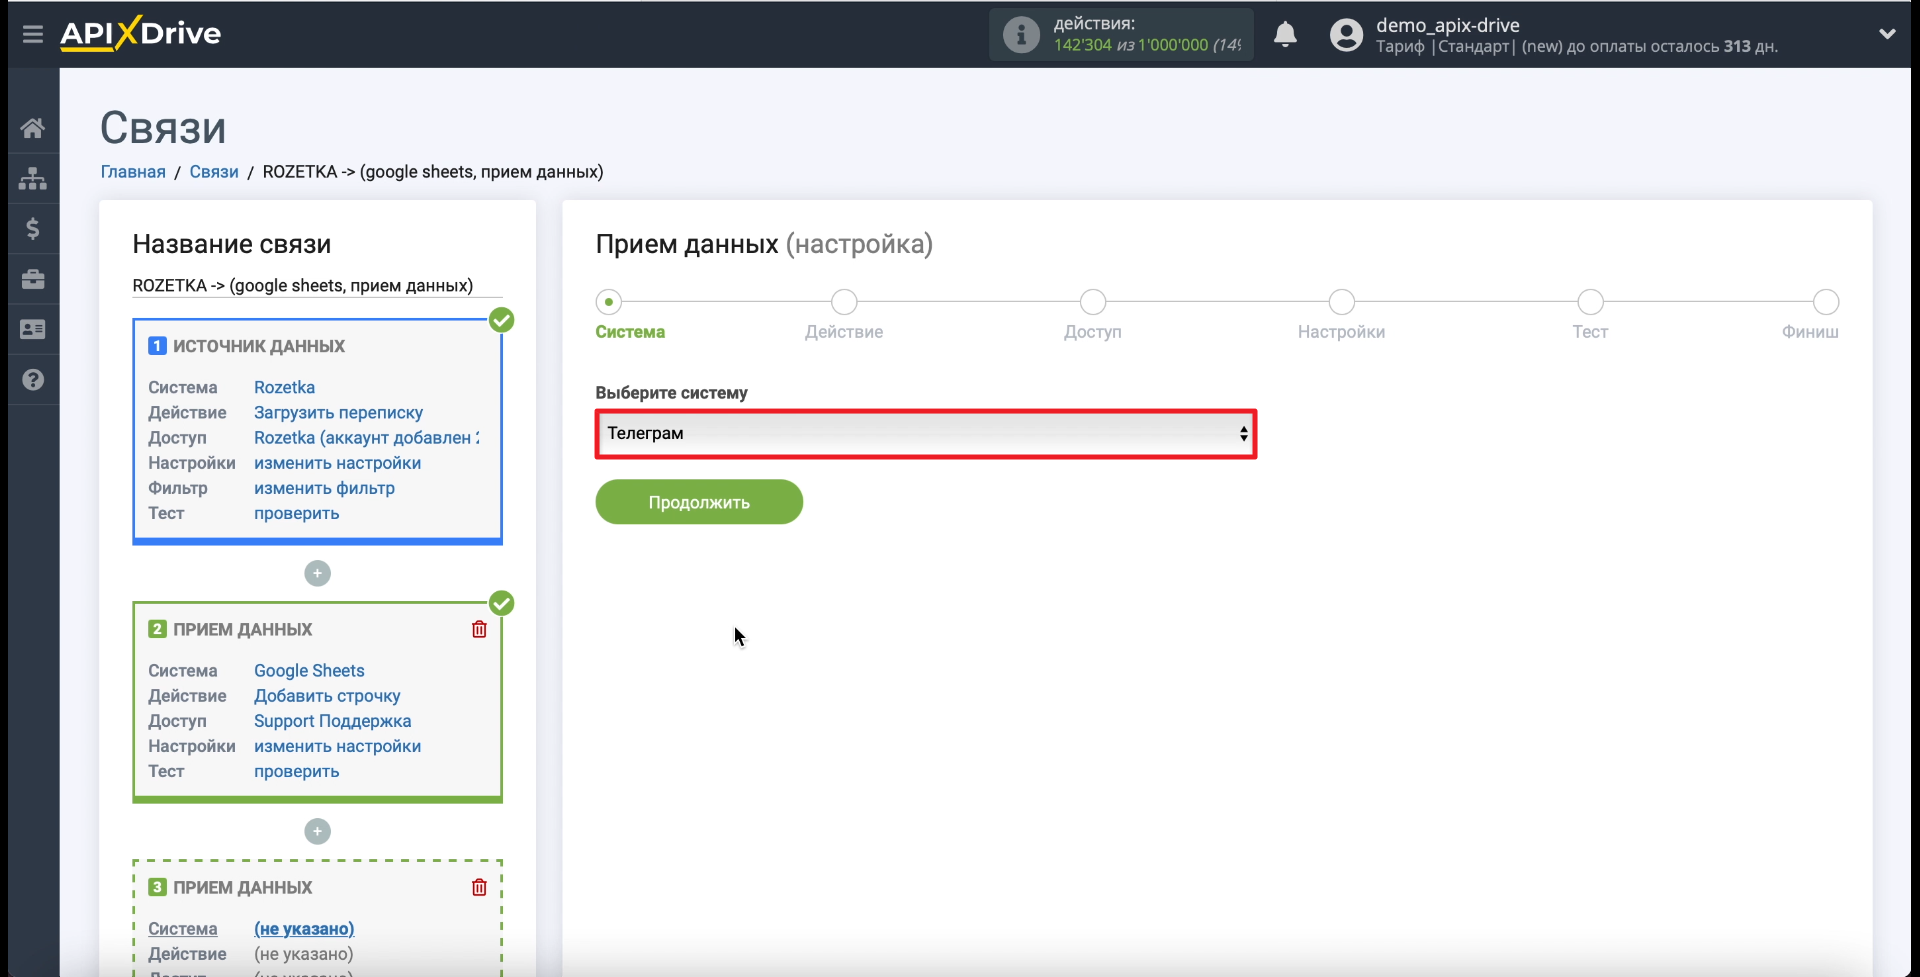The width and height of the screenshot is (1920, 977).
Task: Go to the Настройки step
Action: 1342,302
